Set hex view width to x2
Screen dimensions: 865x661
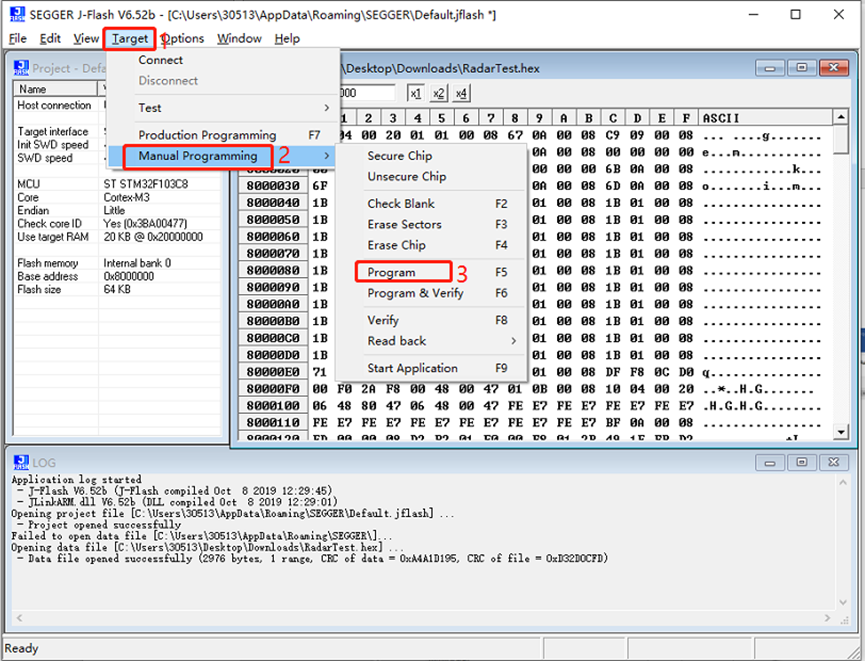[x=439, y=93]
